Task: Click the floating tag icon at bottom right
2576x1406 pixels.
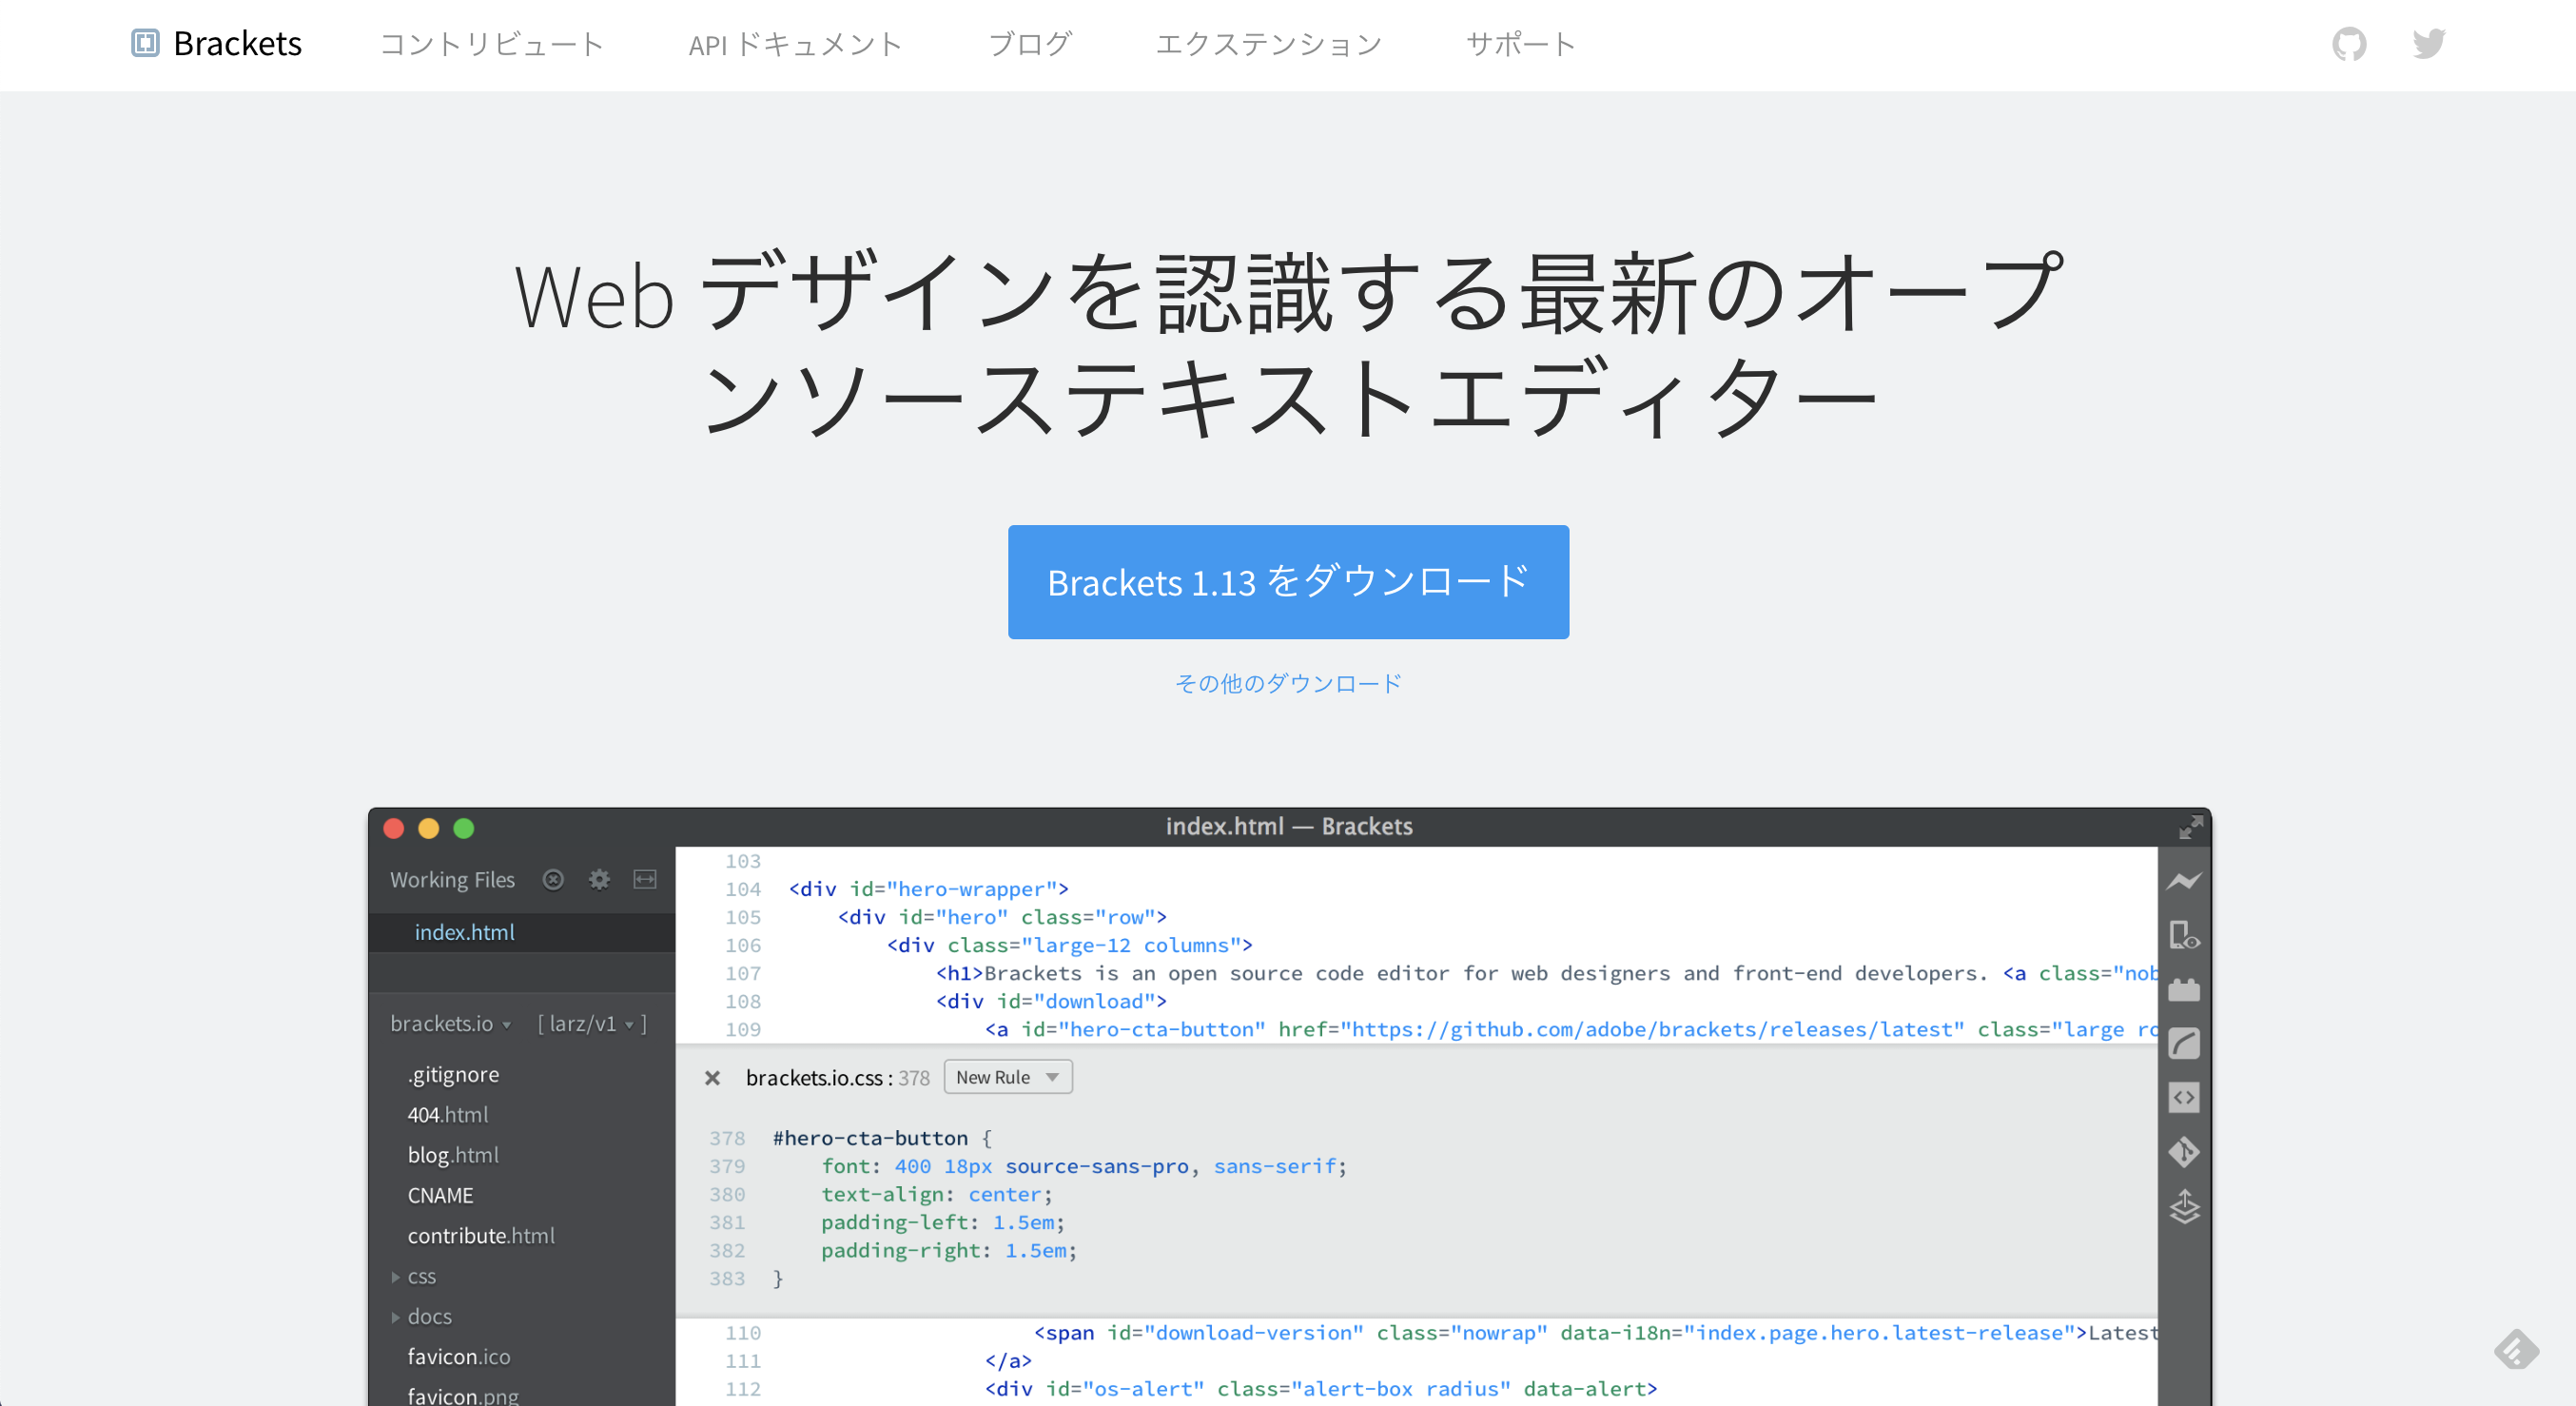Action: (2517, 1349)
